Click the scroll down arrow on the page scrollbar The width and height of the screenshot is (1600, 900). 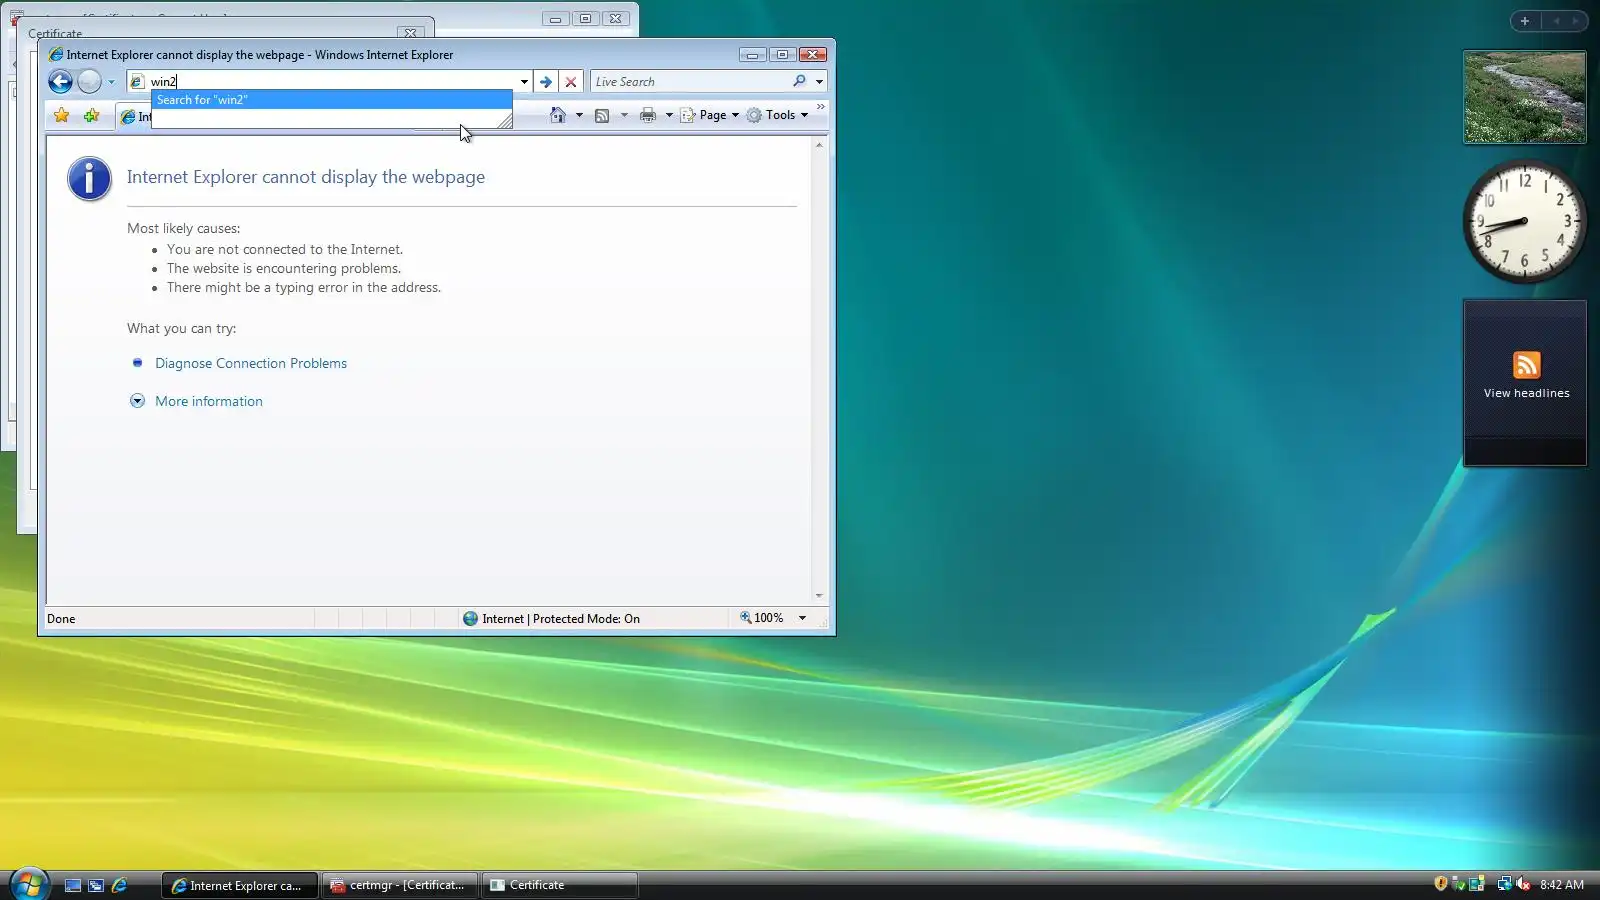point(819,596)
